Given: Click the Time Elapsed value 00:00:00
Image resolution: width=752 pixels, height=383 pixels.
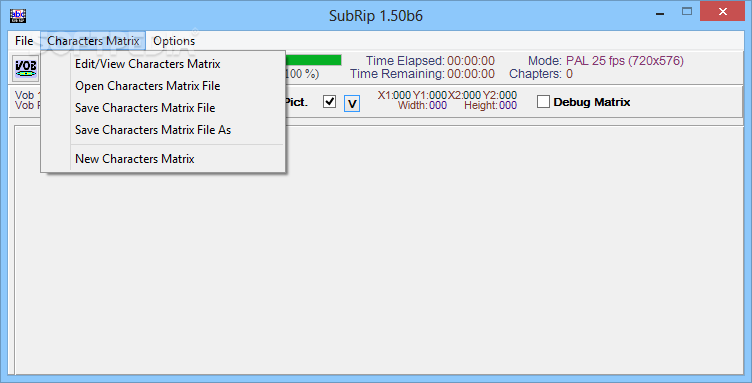Looking at the screenshot, I should pyautogui.click(x=470, y=61).
